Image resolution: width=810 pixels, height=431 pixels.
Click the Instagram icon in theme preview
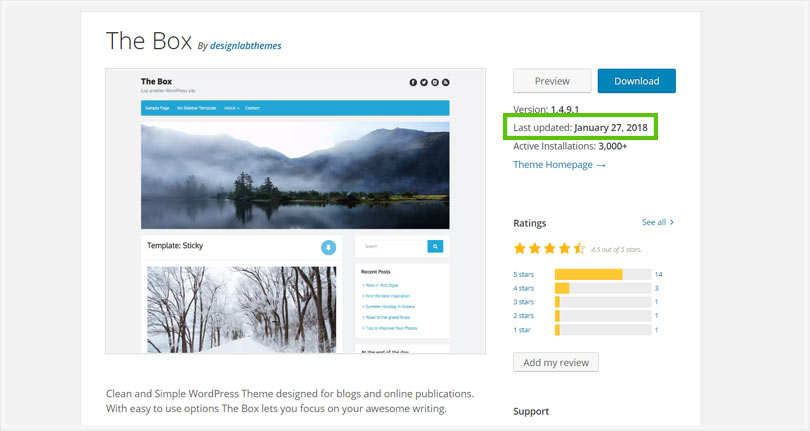(435, 82)
